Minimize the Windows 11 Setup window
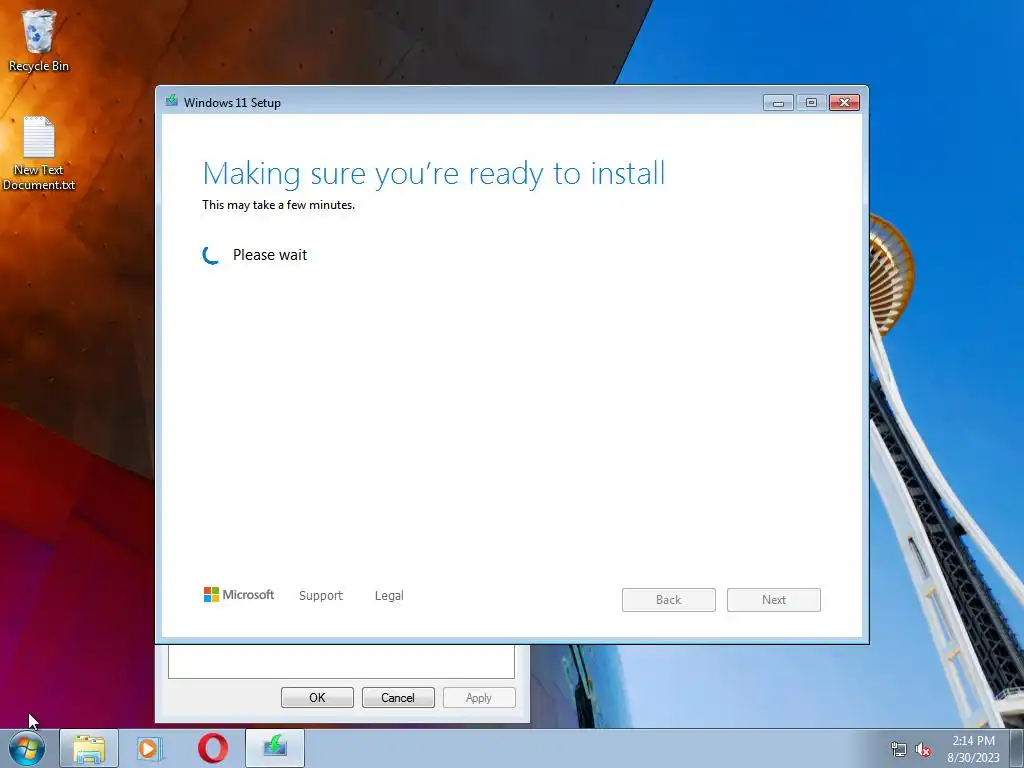 [x=778, y=103]
